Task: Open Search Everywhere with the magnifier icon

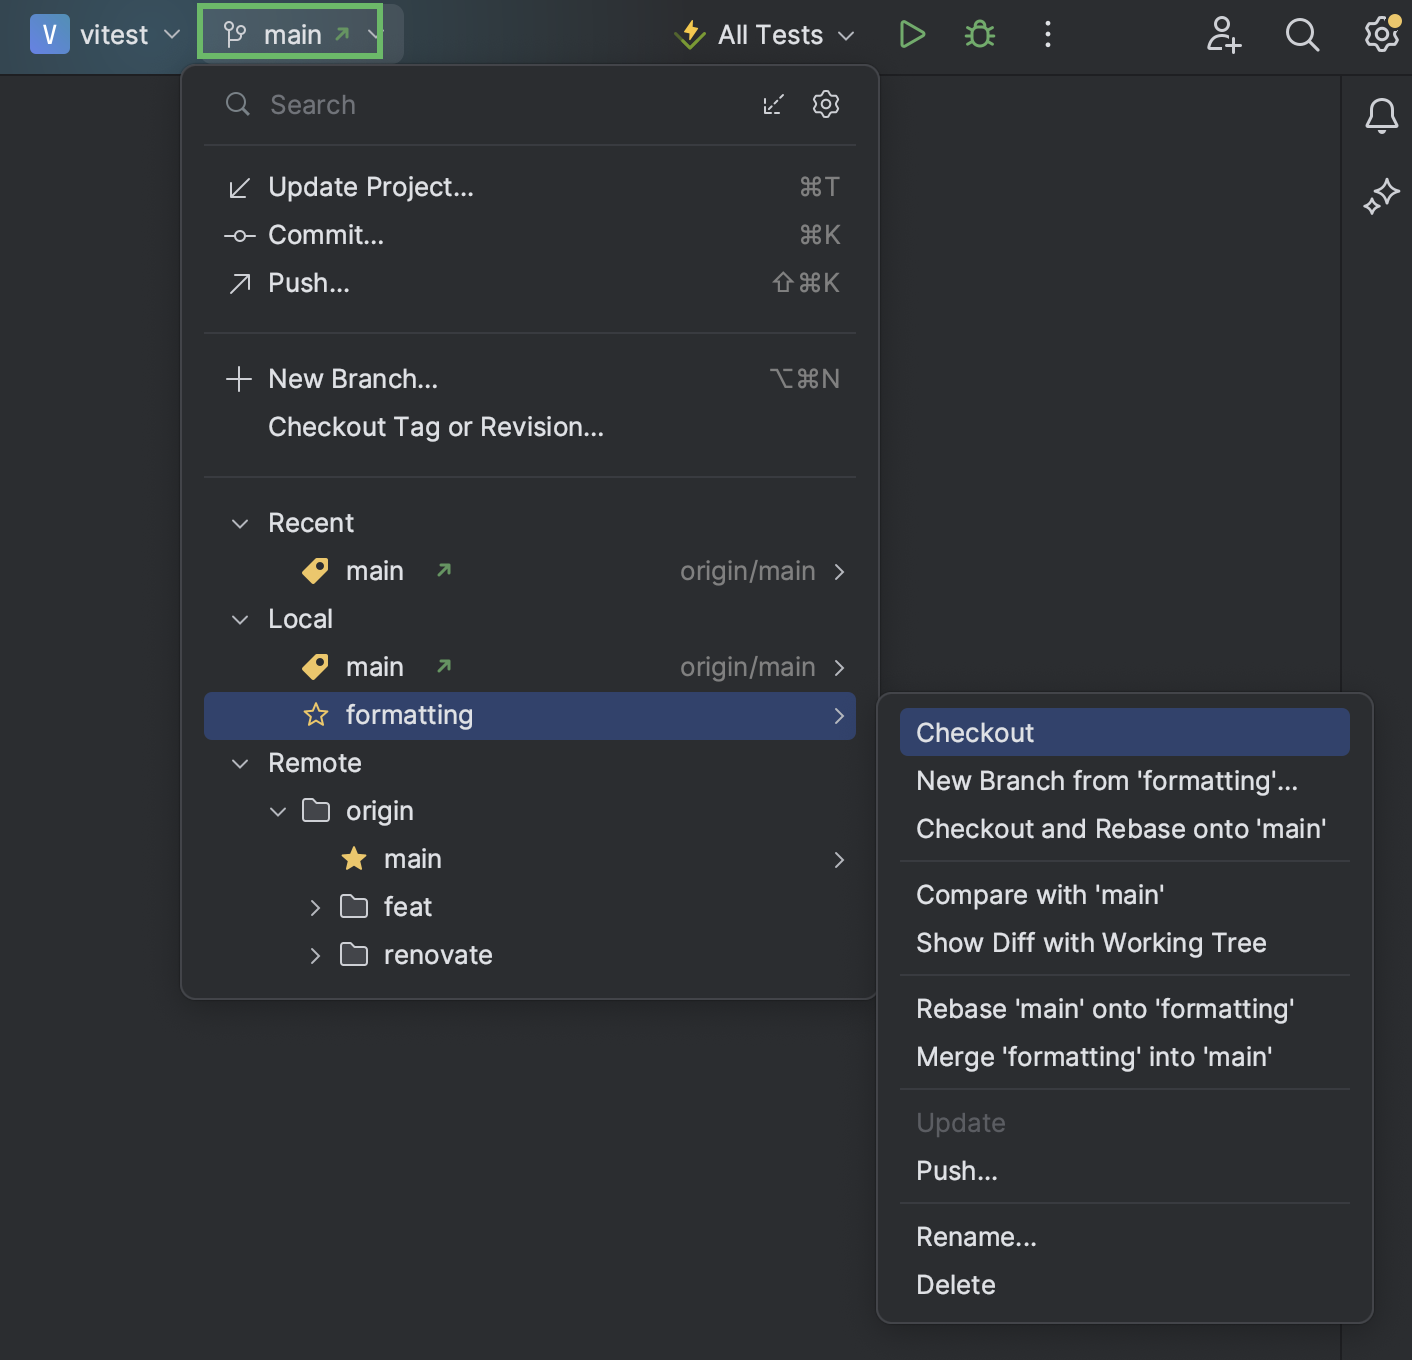Action: tap(1302, 34)
